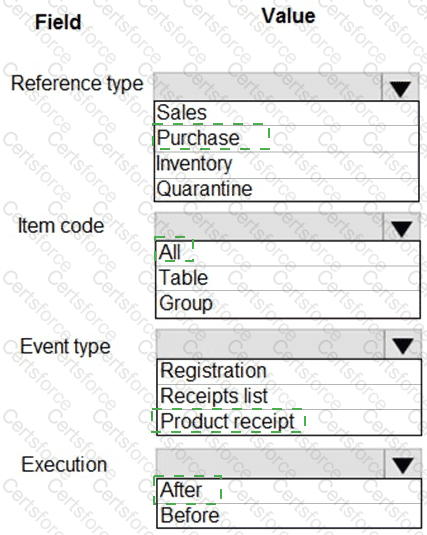The image size is (427, 535).
Task: Click the Execution gray field
Action: coord(270,464)
